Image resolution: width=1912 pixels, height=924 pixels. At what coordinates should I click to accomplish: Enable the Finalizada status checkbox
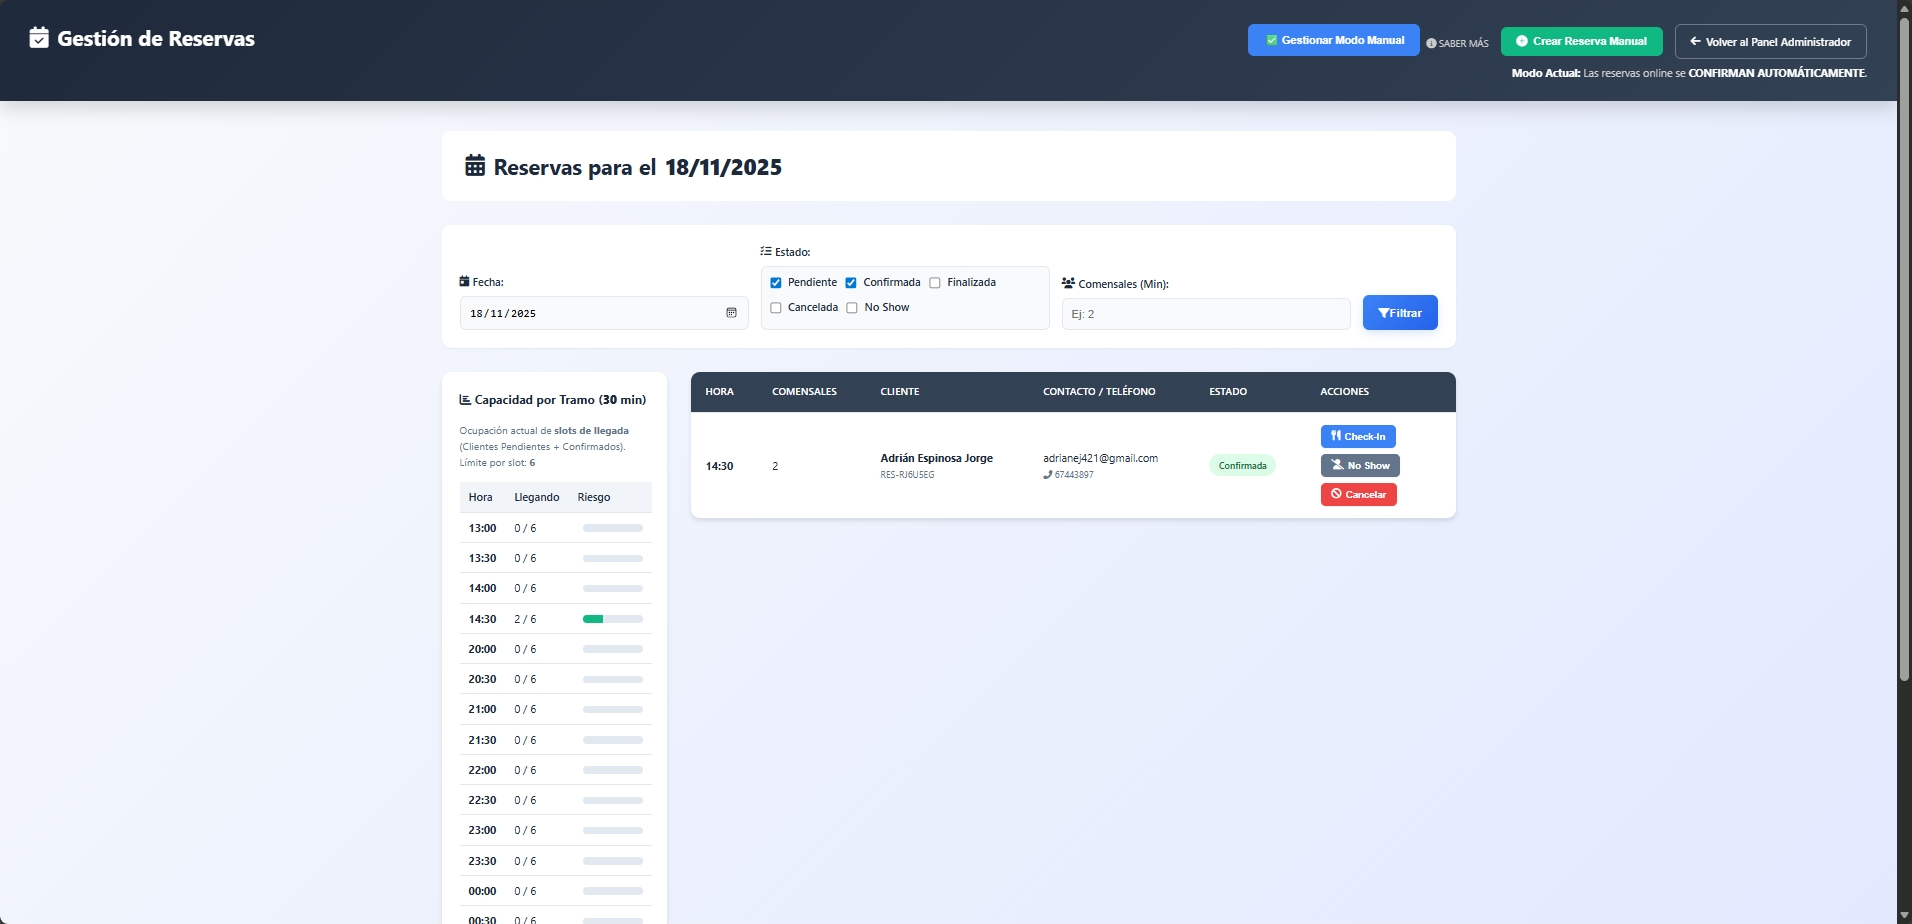point(935,283)
